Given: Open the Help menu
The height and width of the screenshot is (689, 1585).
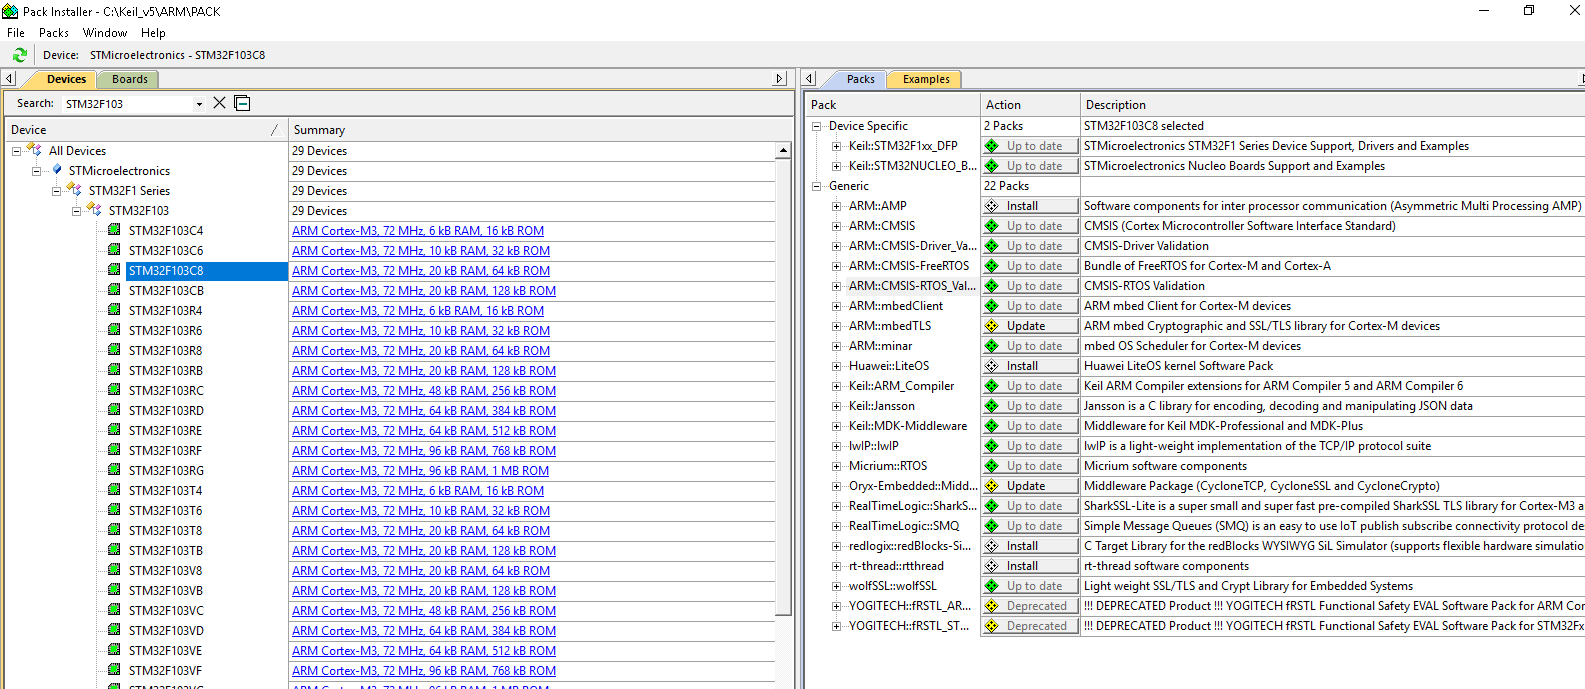Looking at the screenshot, I should (153, 33).
